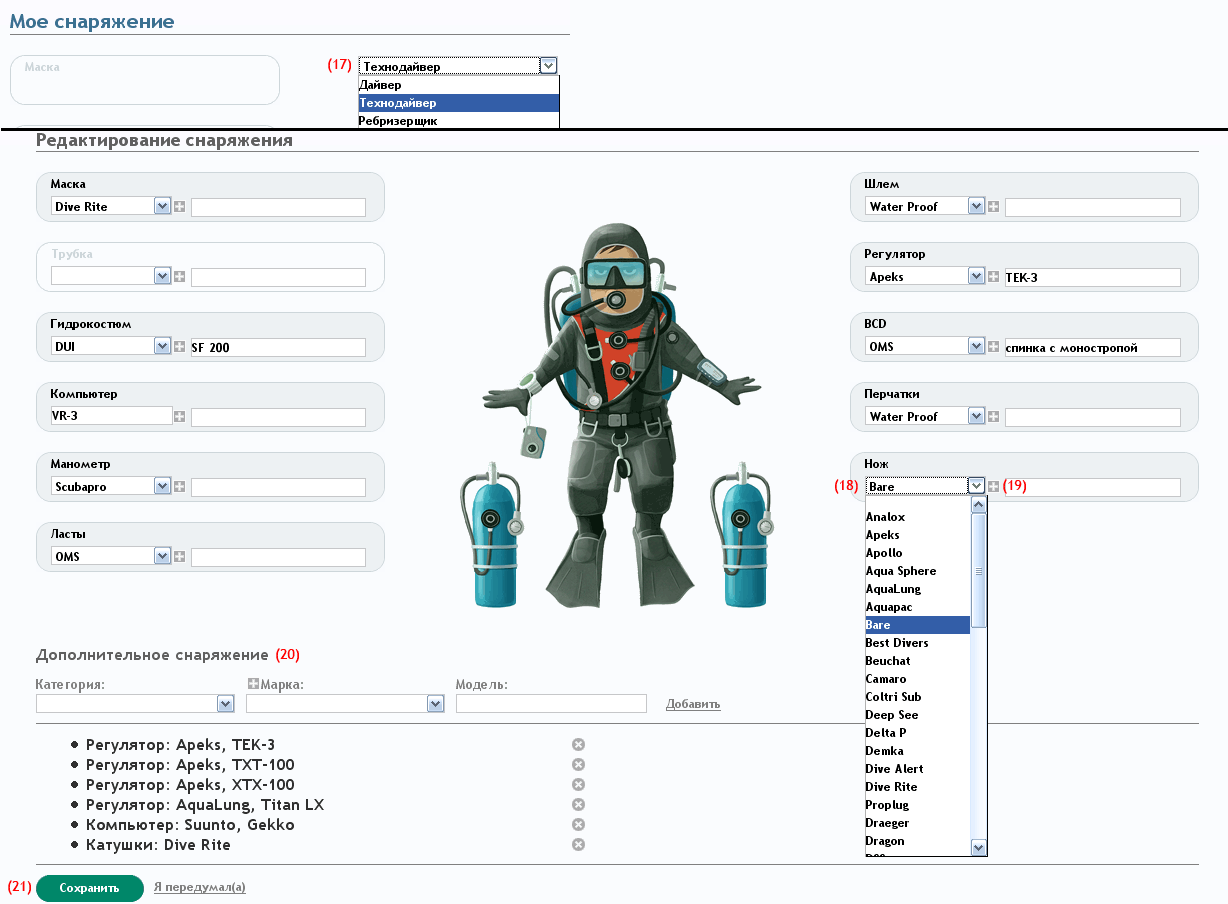
Task: Click the Маска model input field
Action: [x=278, y=207]
